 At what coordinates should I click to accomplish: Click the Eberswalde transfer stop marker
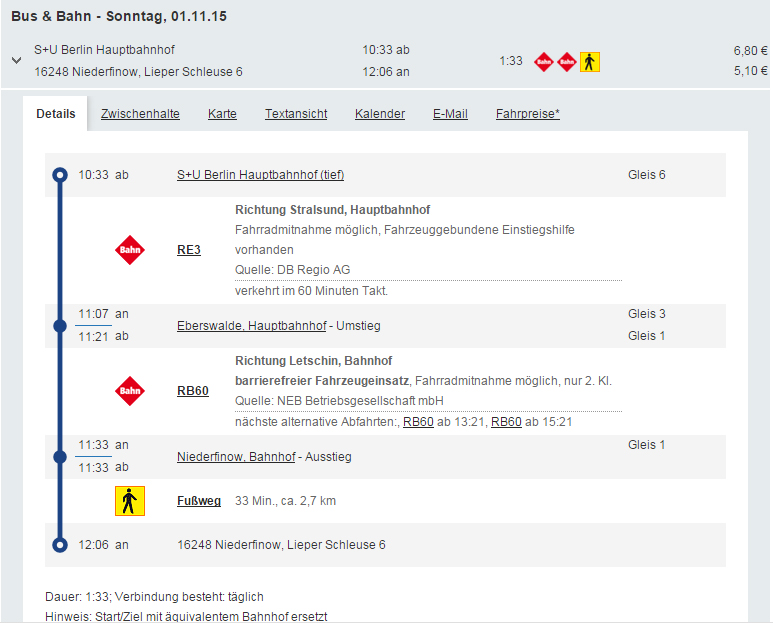[60, 325]
